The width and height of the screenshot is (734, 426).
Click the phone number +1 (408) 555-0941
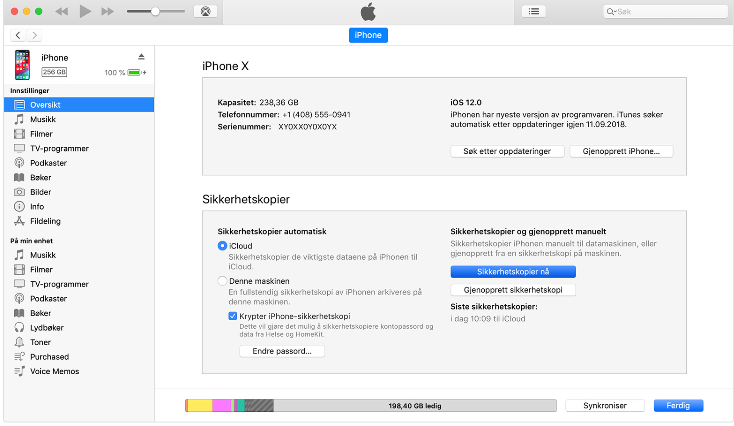[316, 115]
